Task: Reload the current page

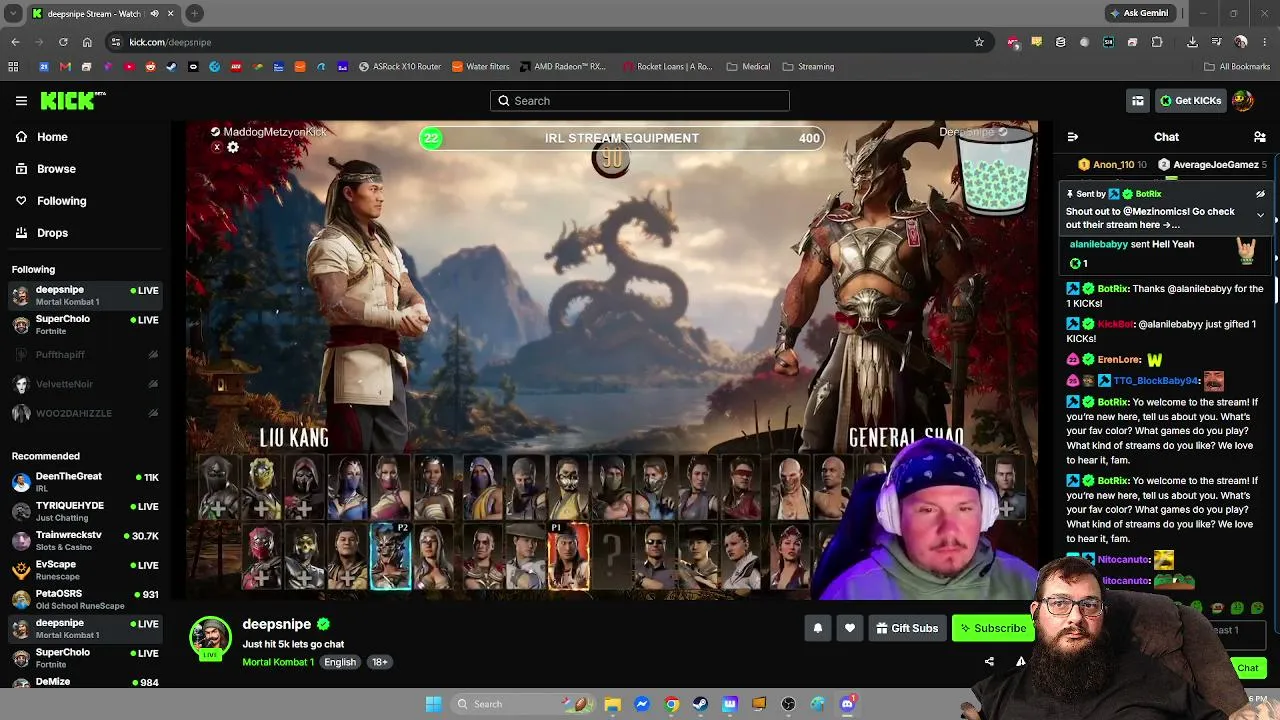Action: click(x=63, y=42)
